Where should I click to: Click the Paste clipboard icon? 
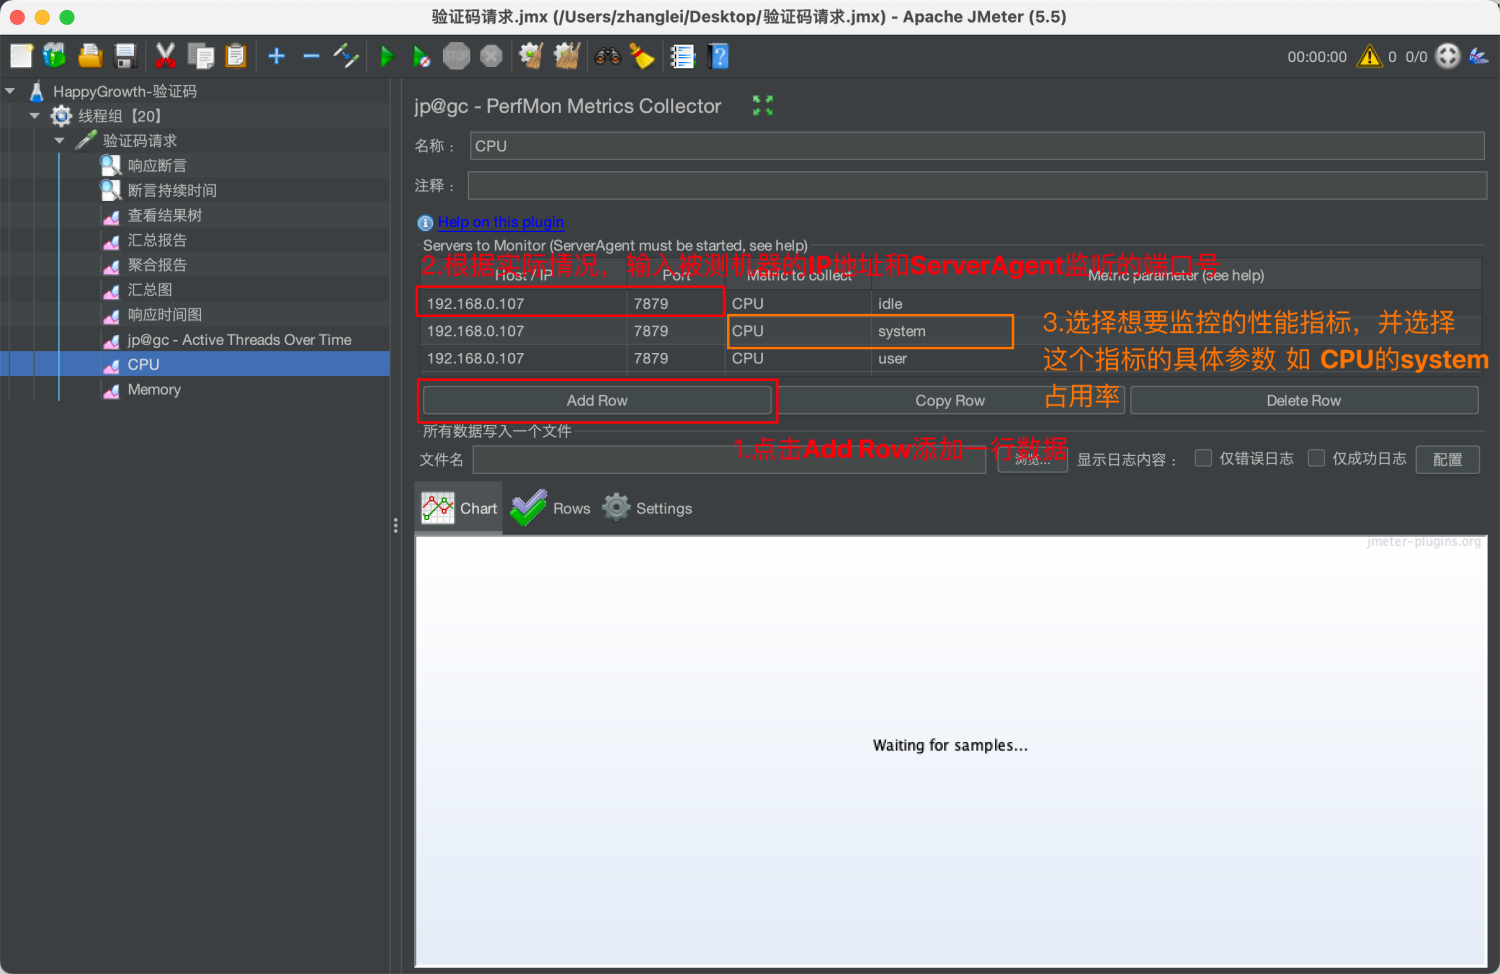pos(236,56)
